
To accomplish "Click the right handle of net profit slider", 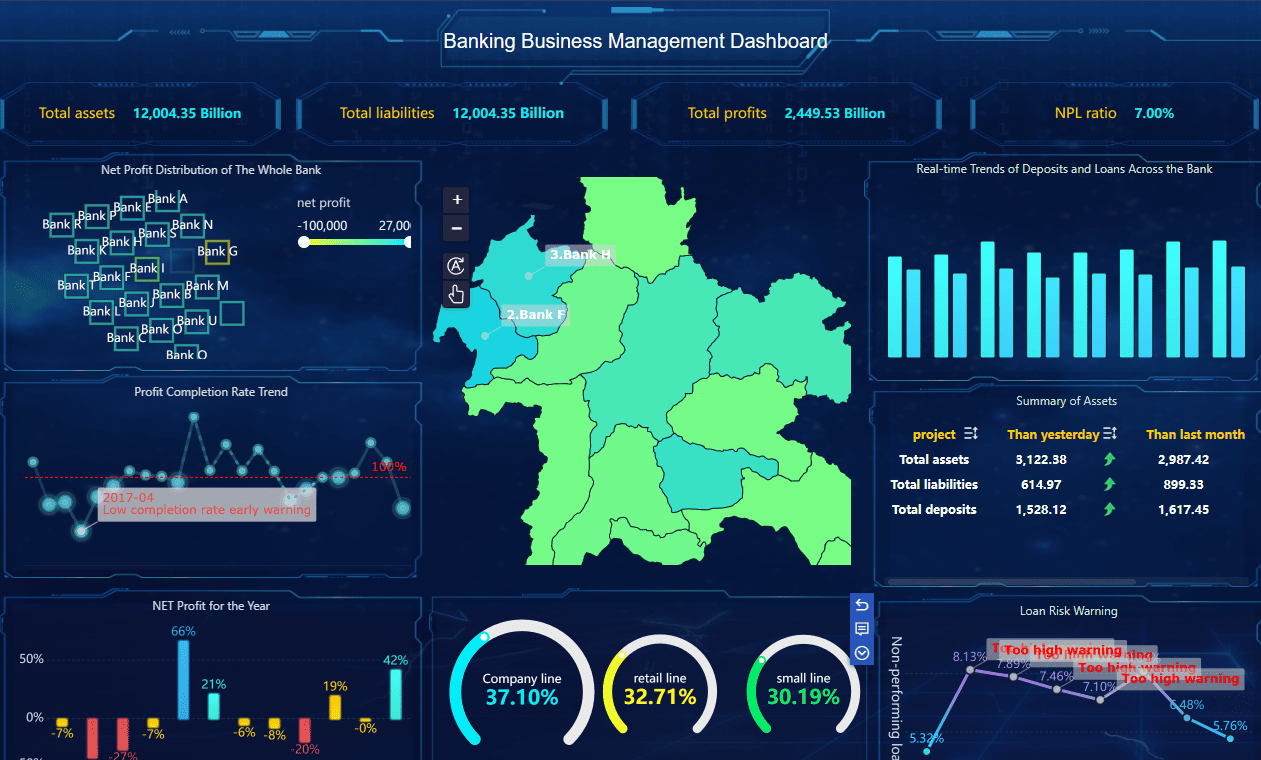I will tap(407, 242).
